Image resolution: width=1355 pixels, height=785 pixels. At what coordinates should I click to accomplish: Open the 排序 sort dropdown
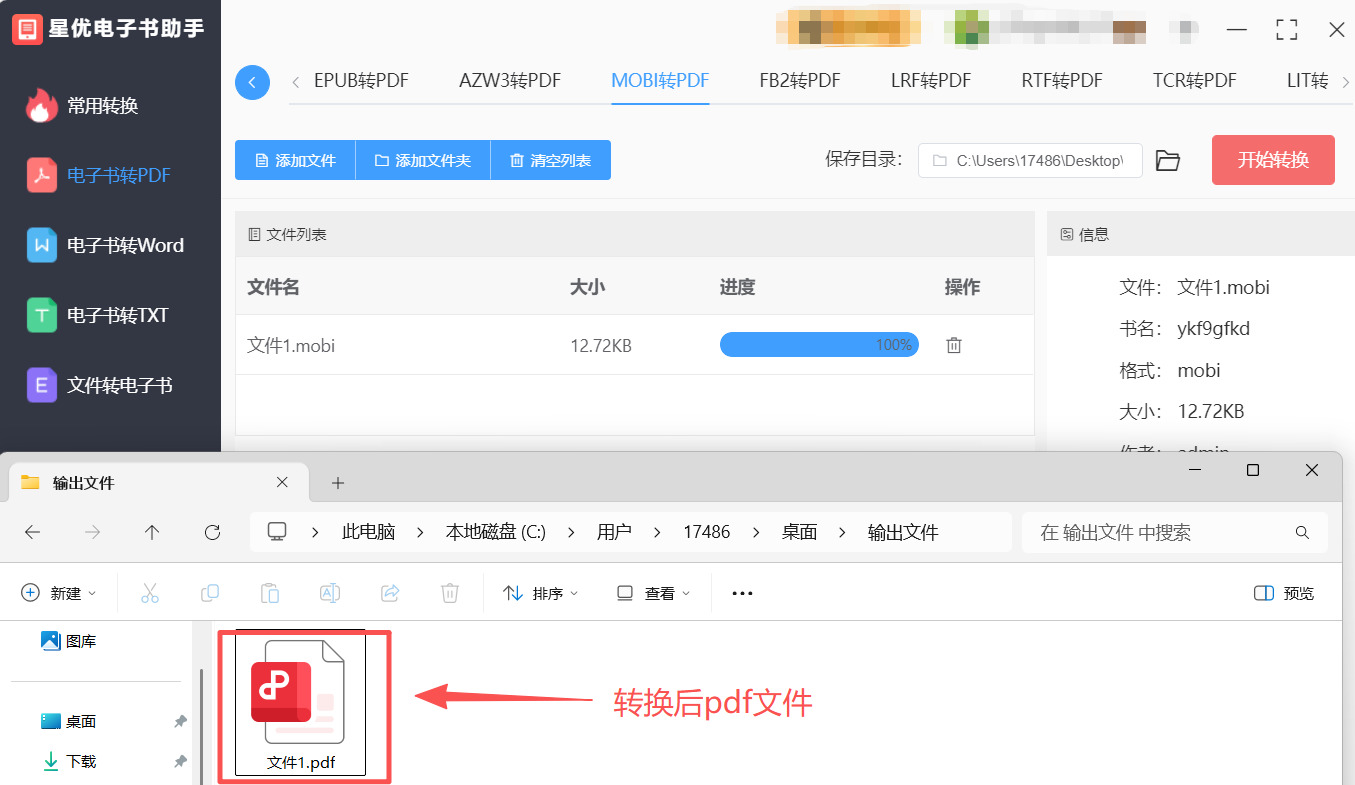[x=541, y=593]
